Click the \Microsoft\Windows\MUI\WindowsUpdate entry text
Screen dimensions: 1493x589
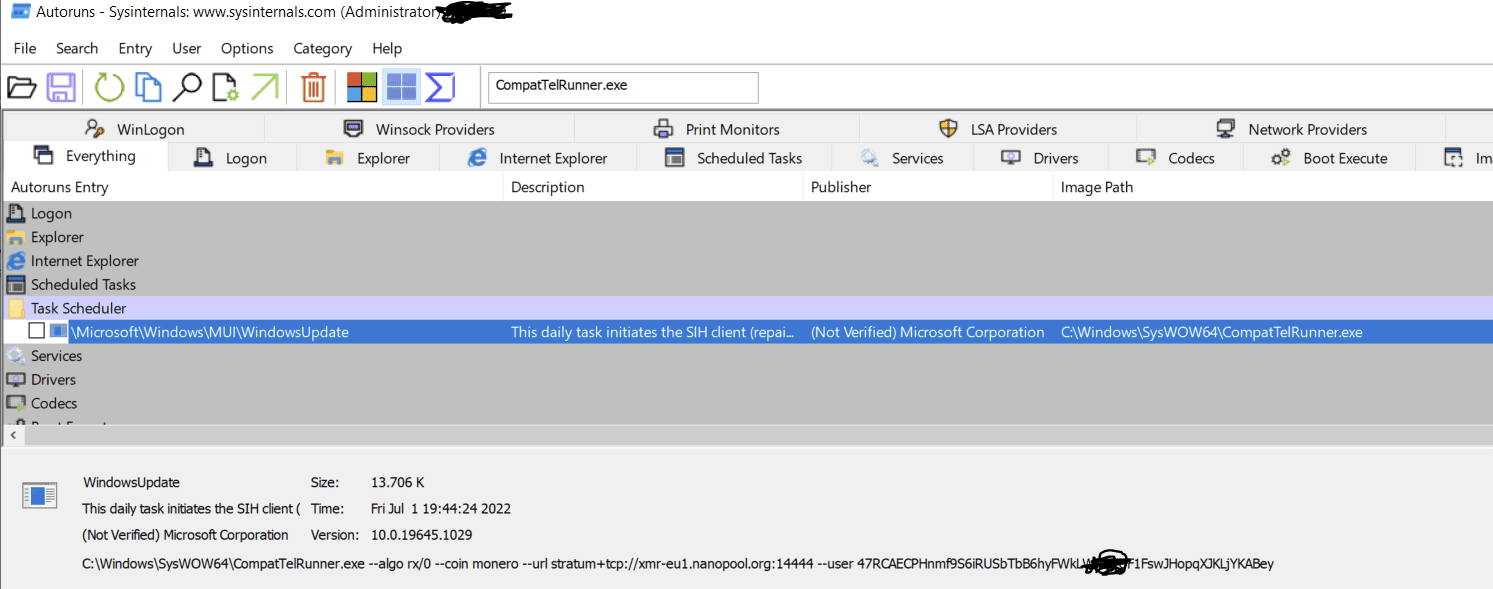tap(210, 332)
